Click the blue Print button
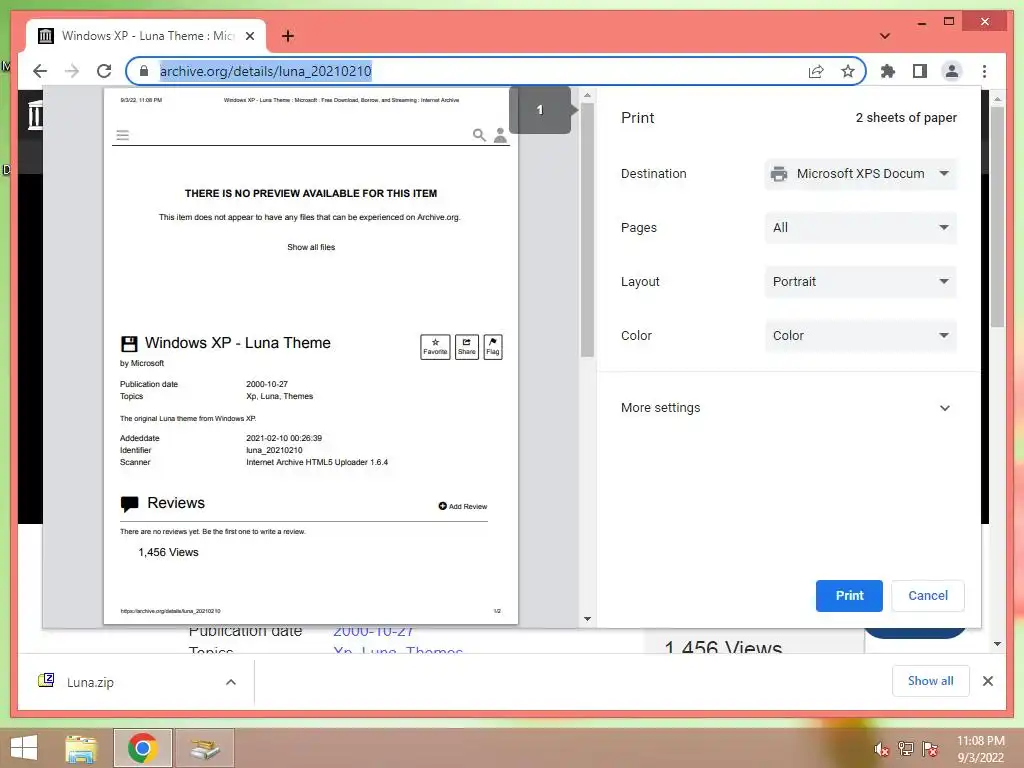 click(849, 596)
